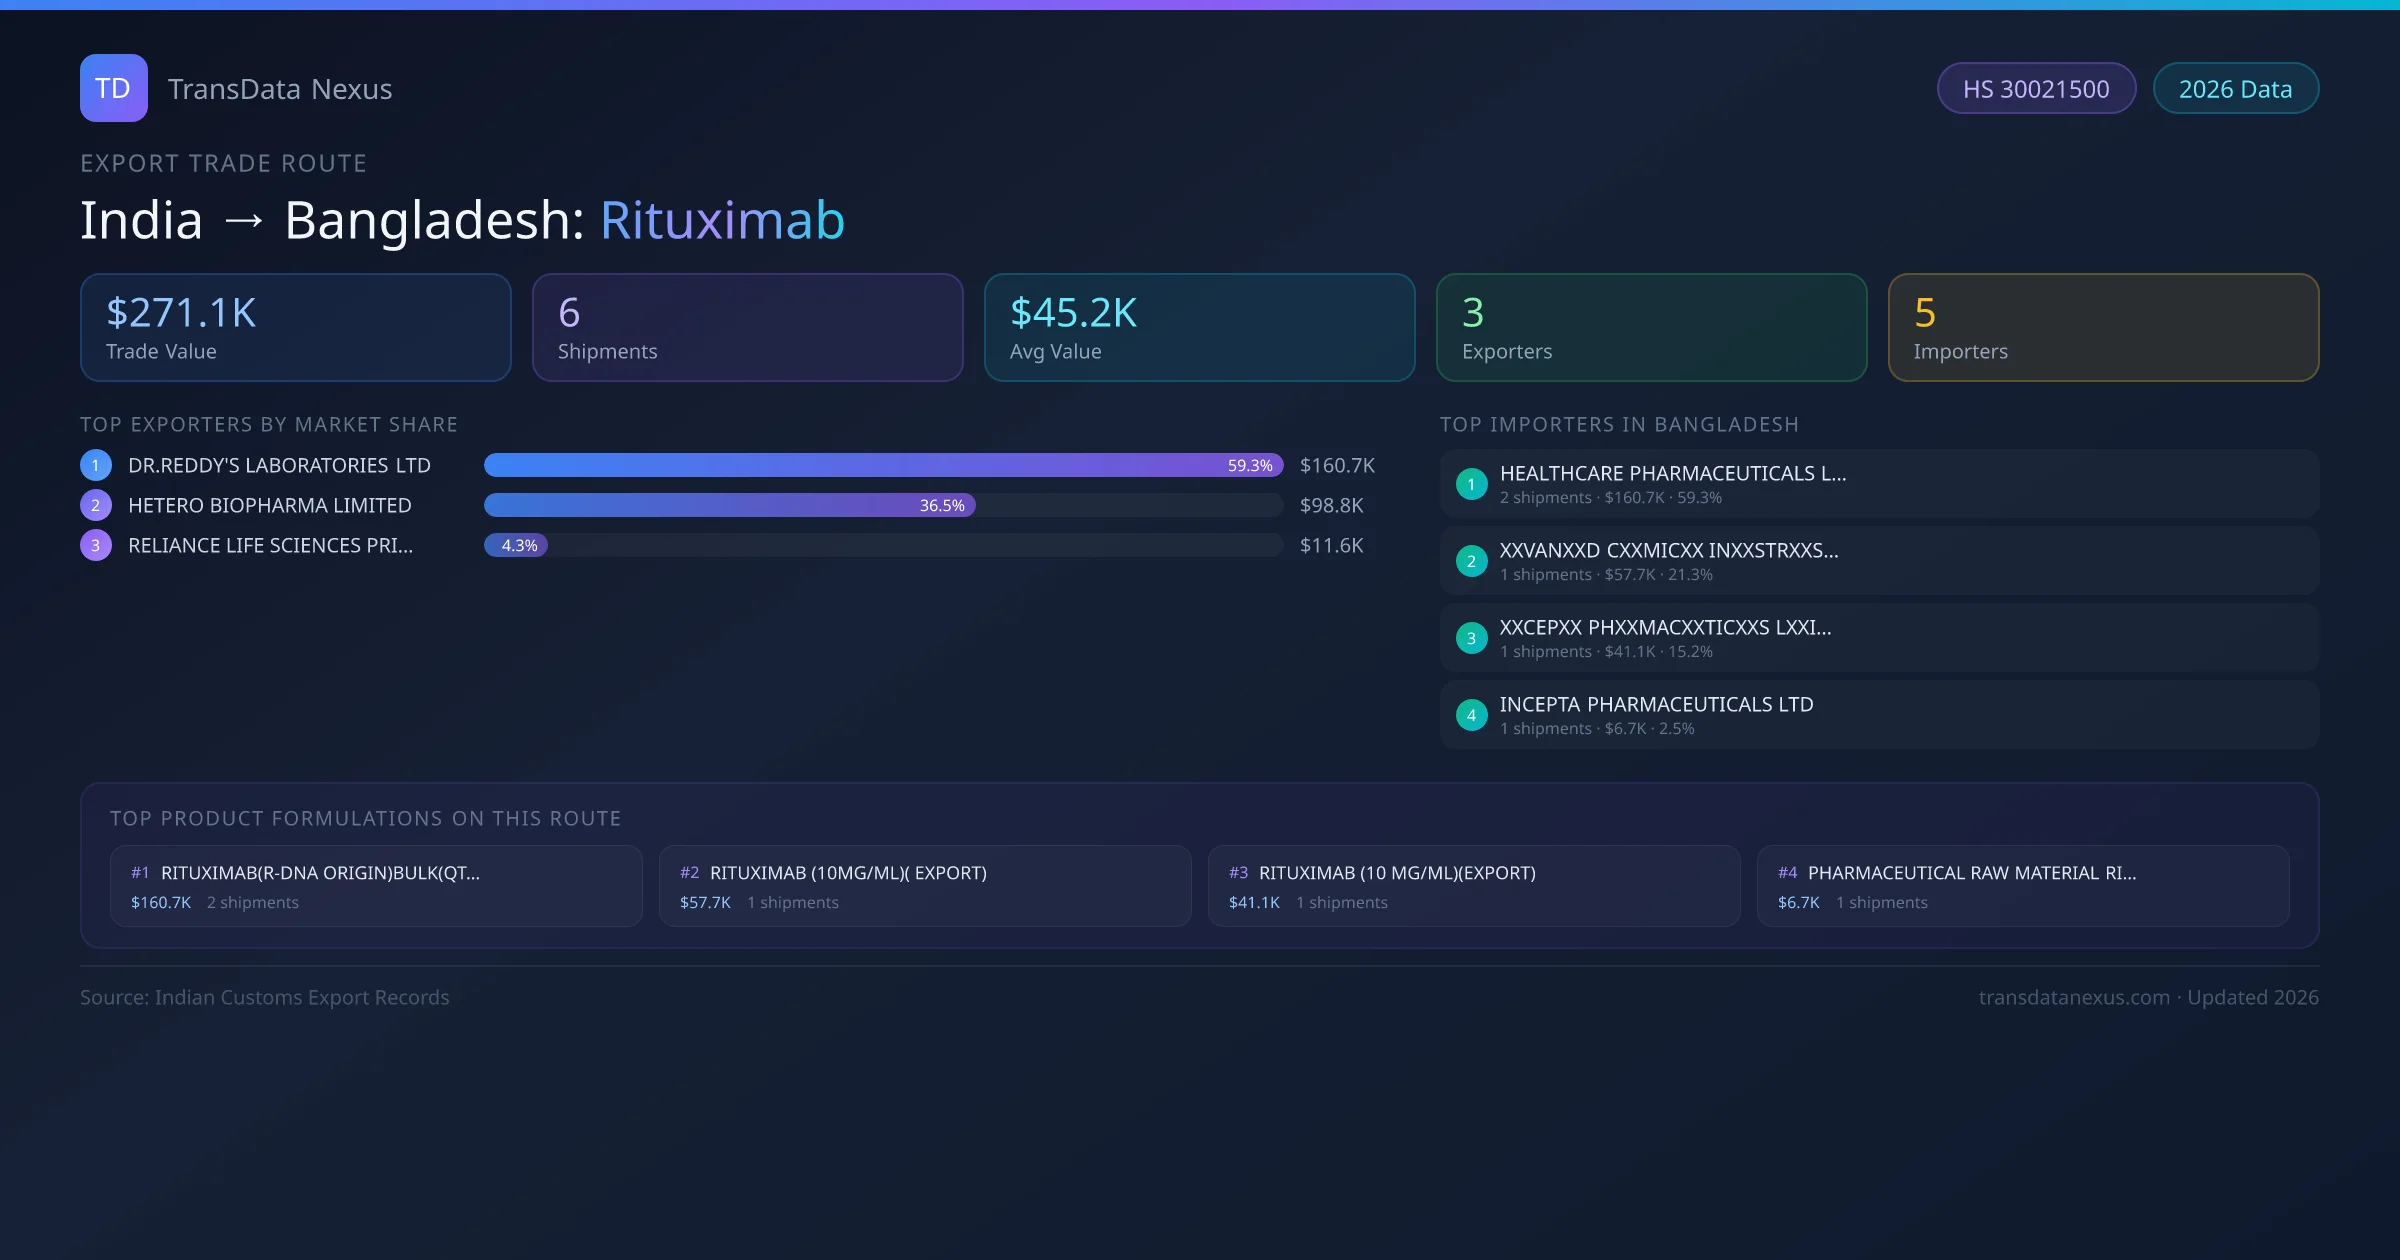Click the TD logo icon
The width and height of the screenshot is (2400, 1260).
point(113,88)
